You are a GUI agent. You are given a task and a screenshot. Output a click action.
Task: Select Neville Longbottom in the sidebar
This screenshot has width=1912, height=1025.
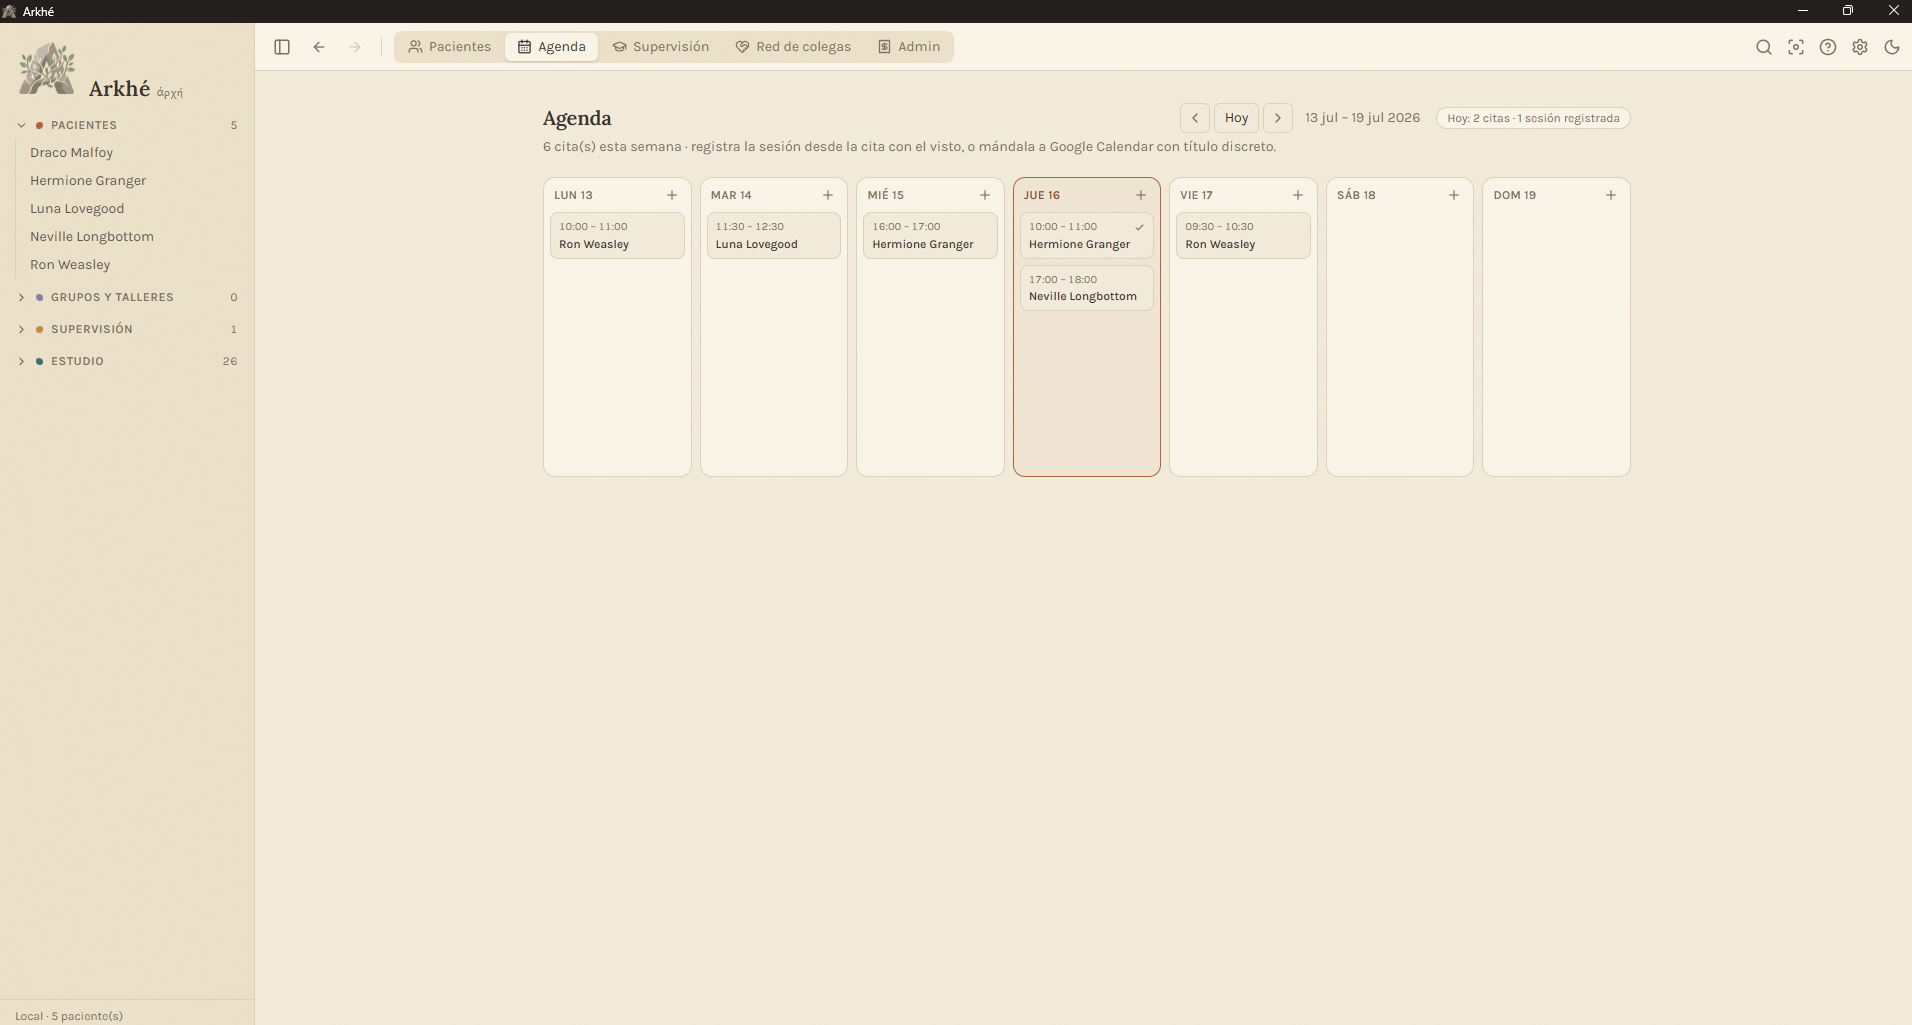pos(92,237)
